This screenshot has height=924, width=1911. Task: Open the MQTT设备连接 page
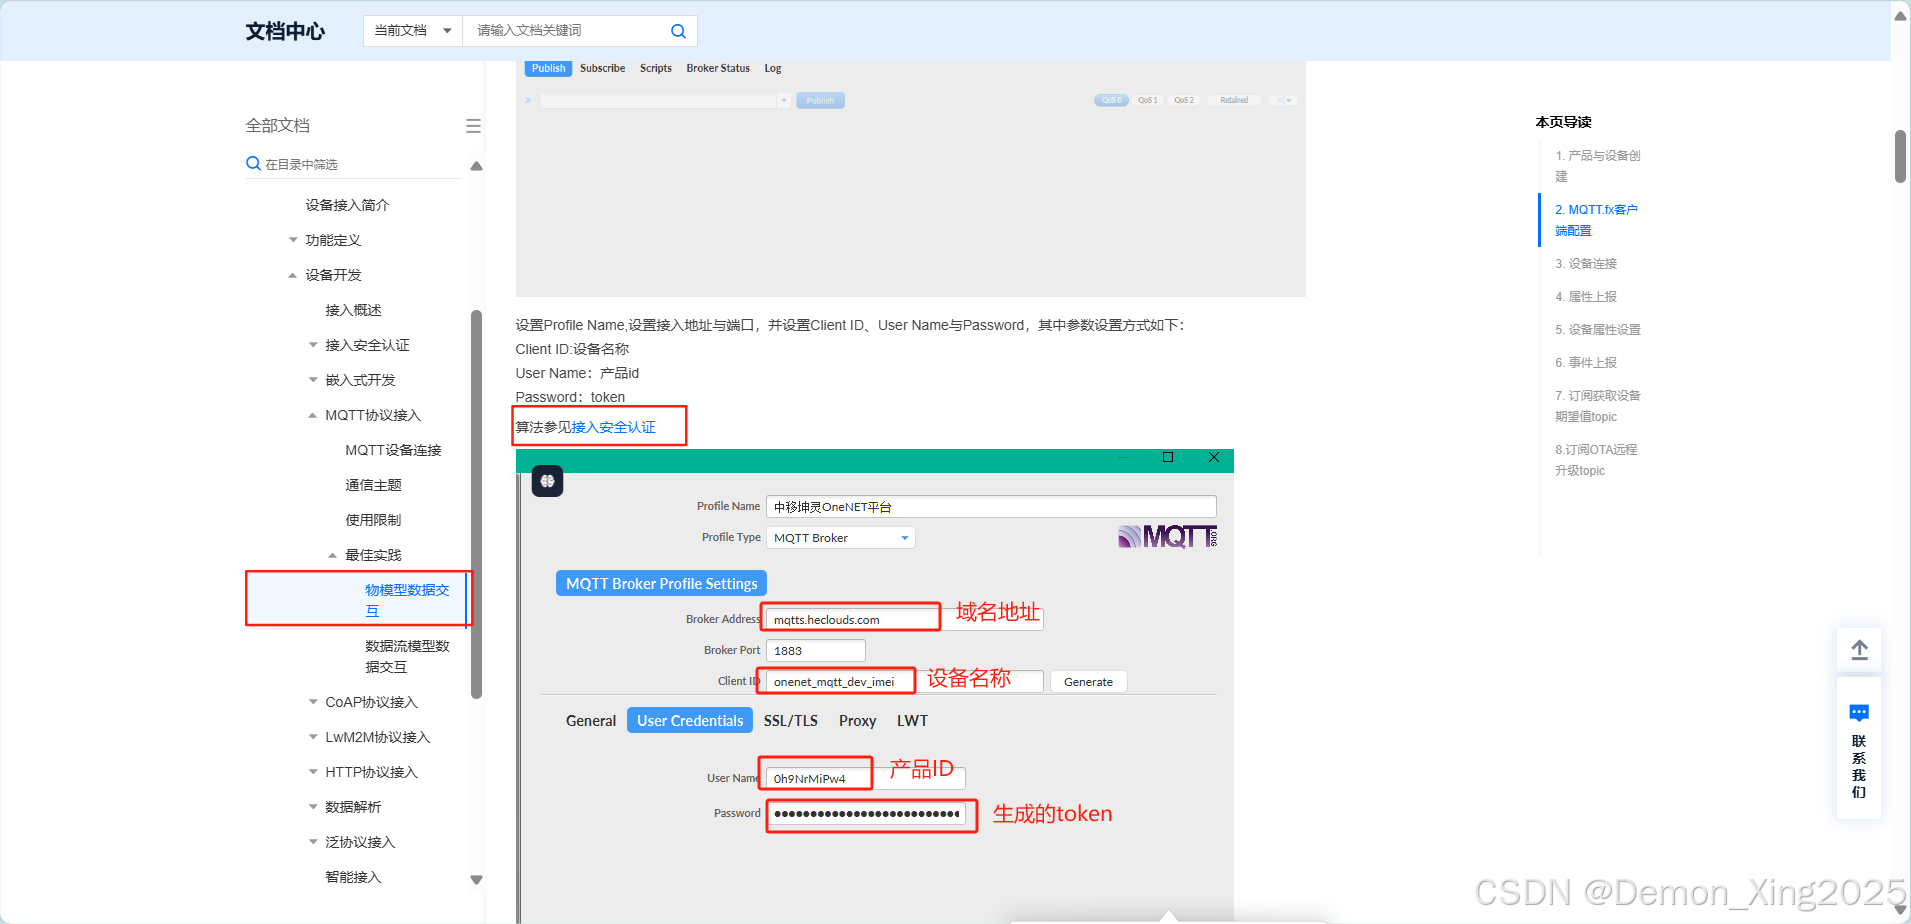pyautogui.click(x=393, y=450)
